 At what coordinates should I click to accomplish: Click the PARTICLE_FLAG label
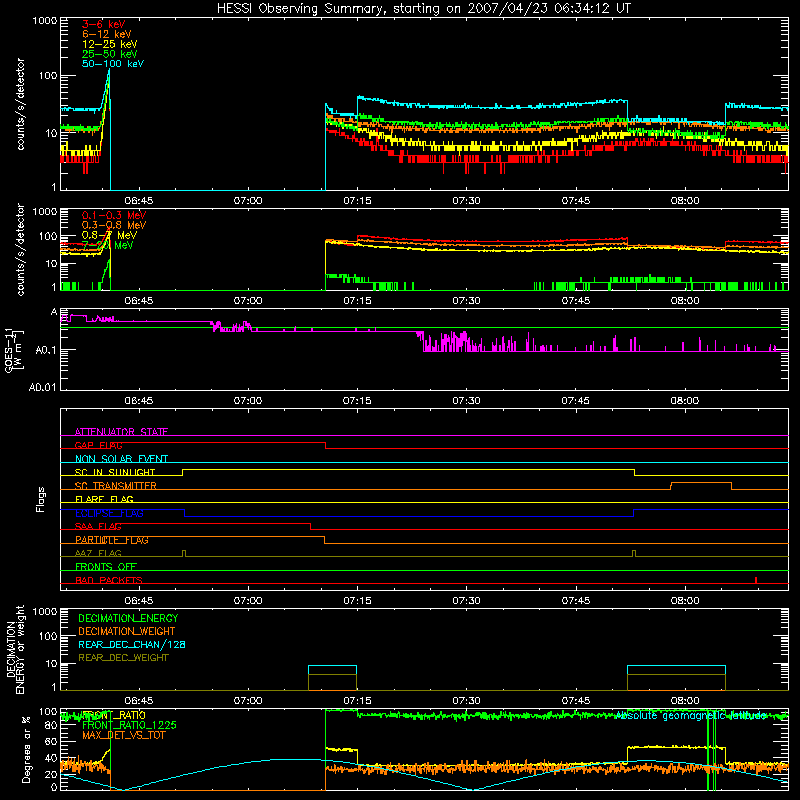(x=112, y=540)
